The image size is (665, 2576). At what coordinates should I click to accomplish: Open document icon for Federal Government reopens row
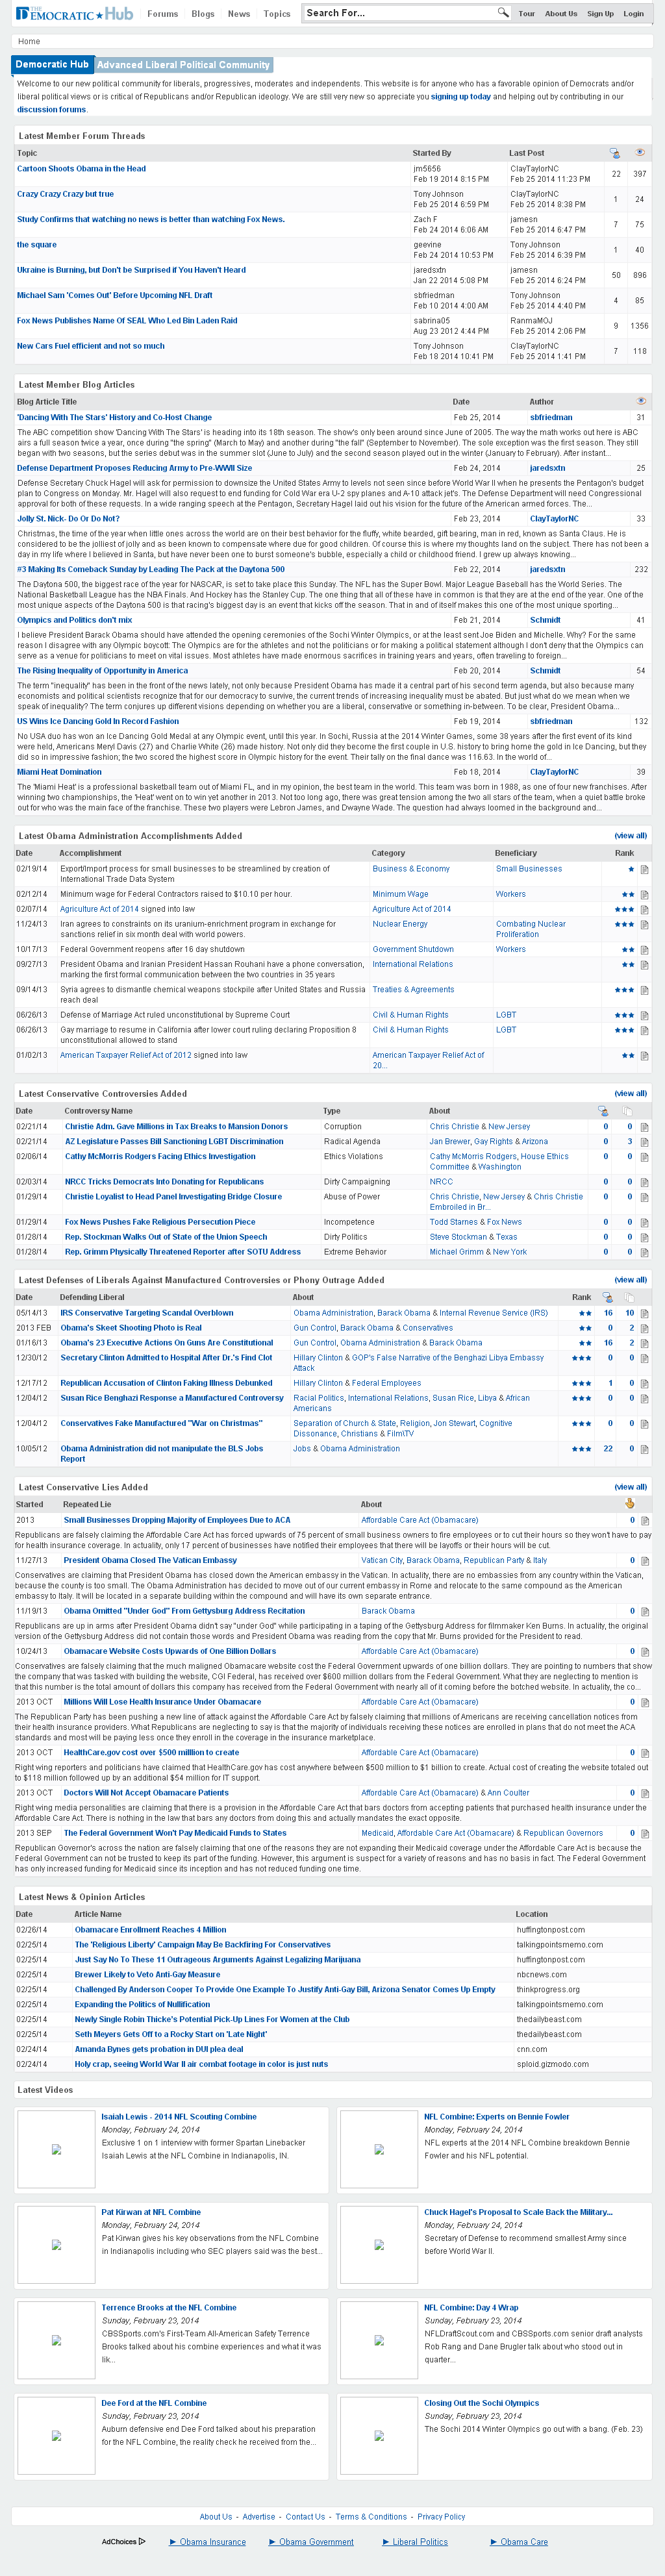pos(645,950)
